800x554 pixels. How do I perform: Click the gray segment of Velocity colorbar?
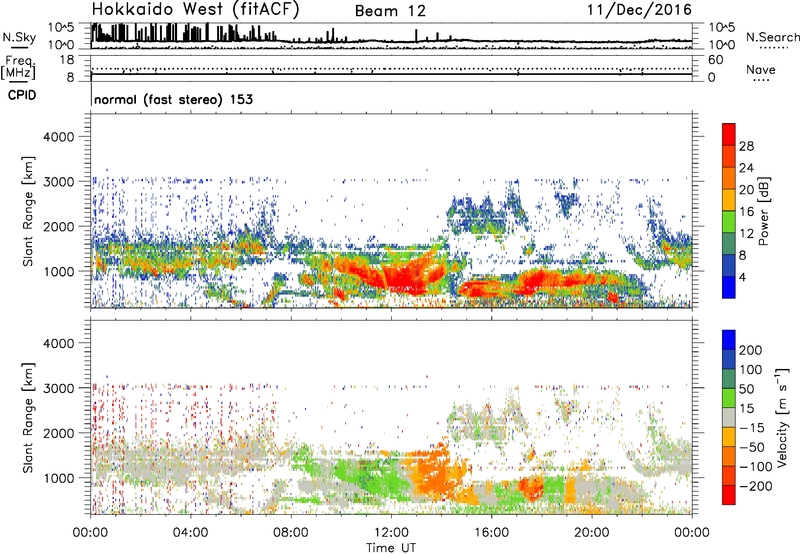[729, 418]
